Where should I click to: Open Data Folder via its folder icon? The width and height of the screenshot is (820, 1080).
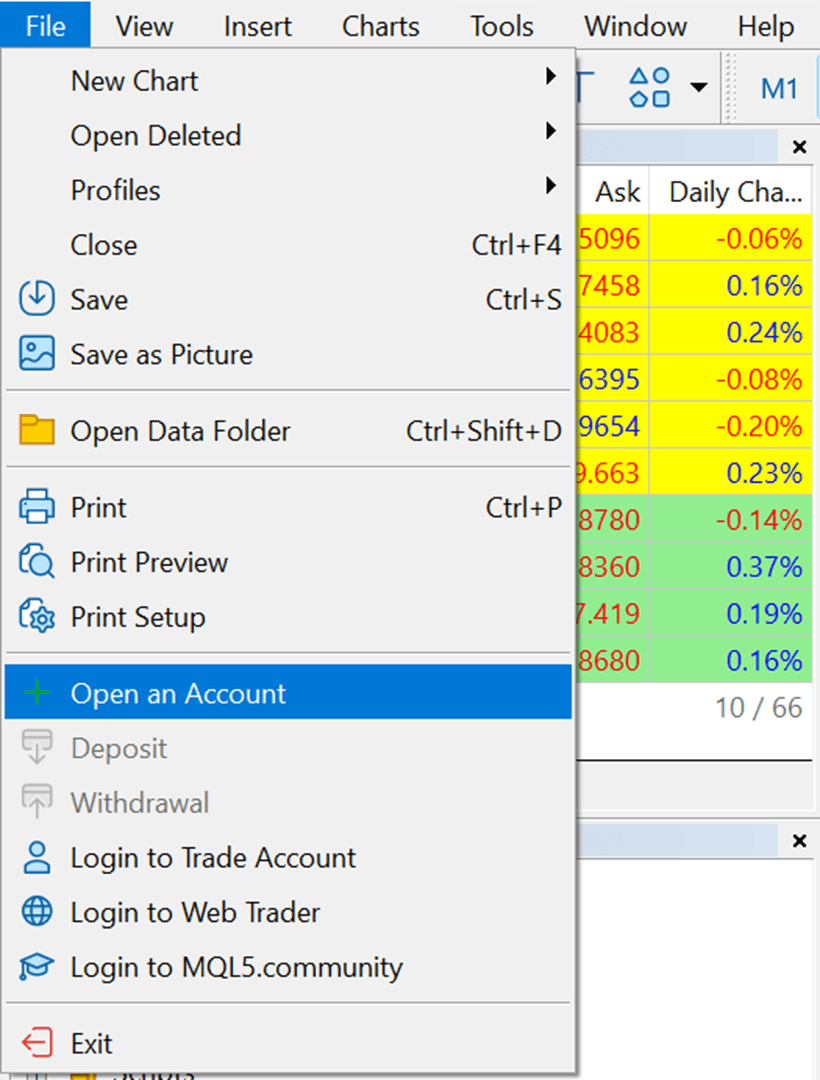coord(37,432)
